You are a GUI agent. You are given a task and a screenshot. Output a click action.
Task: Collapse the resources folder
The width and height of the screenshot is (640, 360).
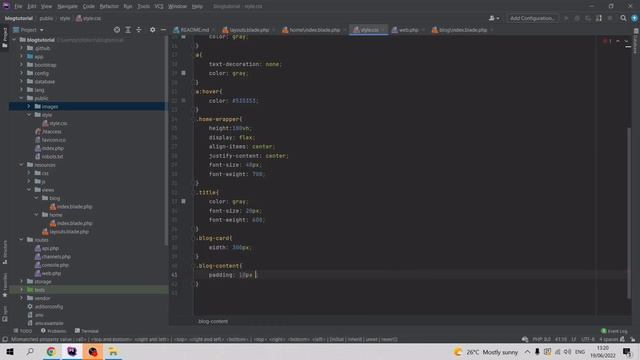tap(22, 165)
